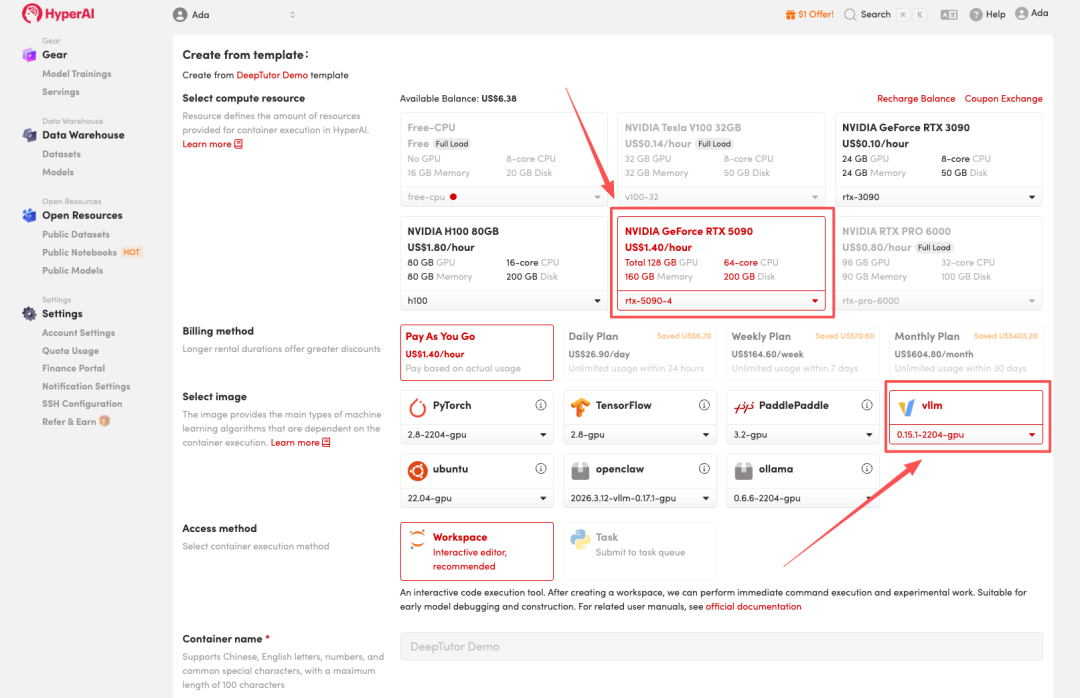The height and width of the screenshot is (698, 1080).
Task: Open Model Trainings in sidebar
Action: [x=76, y=74]
